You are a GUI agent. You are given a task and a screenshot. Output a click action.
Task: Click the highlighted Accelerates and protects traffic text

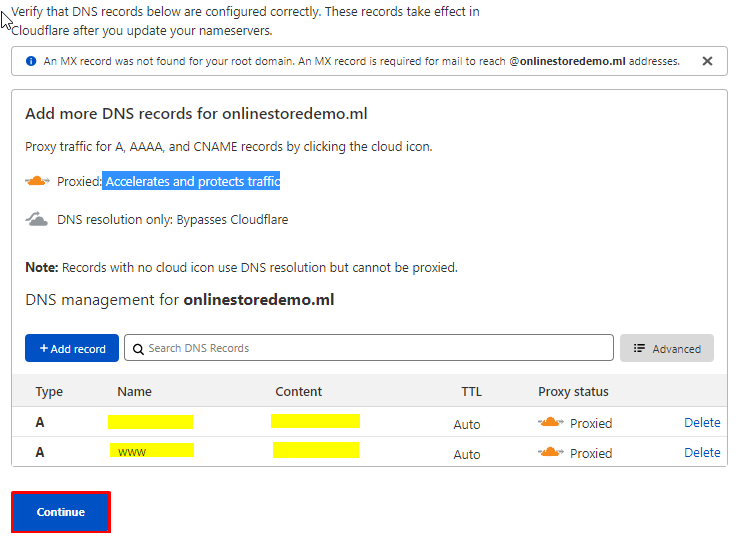[192, 181]
